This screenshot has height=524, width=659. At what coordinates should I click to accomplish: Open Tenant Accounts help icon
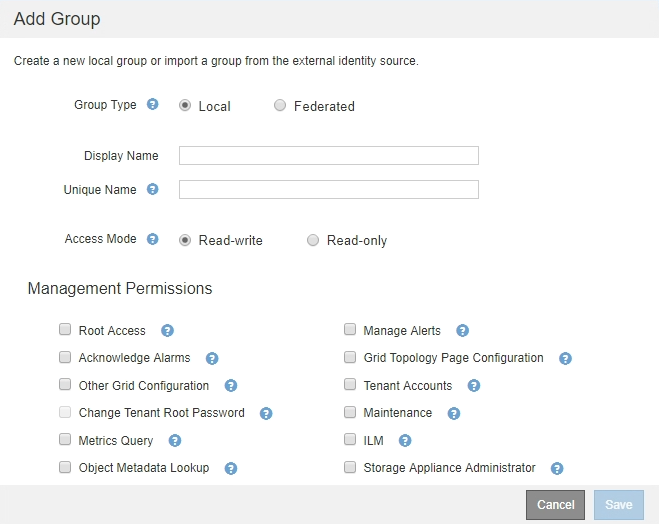point(474,385)
